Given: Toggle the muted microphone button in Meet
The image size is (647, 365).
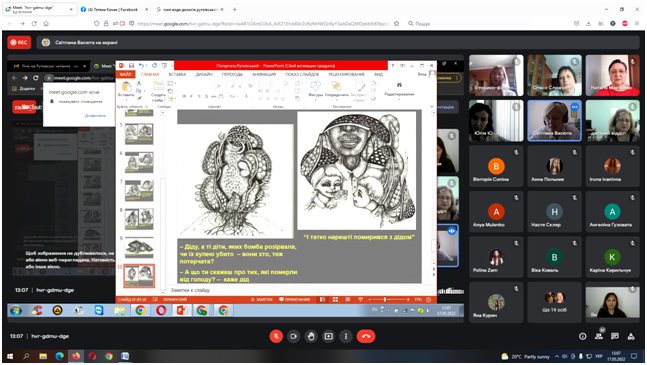Looking at the screenshot, I should [276, 336].
